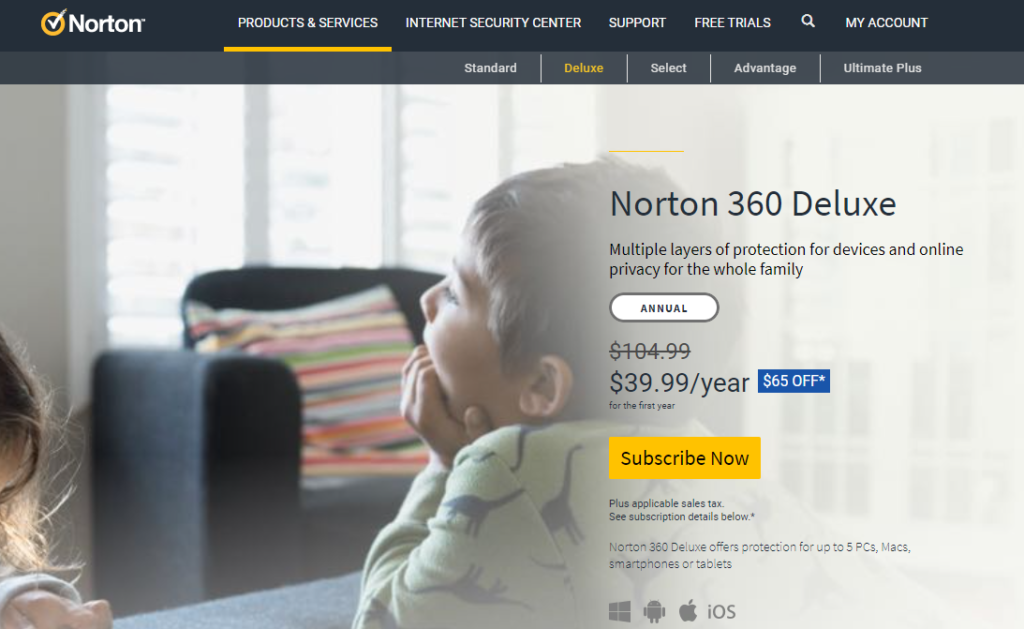Switch to the Select plan tab
This screenshot has height=629, width=1024.
668,68
